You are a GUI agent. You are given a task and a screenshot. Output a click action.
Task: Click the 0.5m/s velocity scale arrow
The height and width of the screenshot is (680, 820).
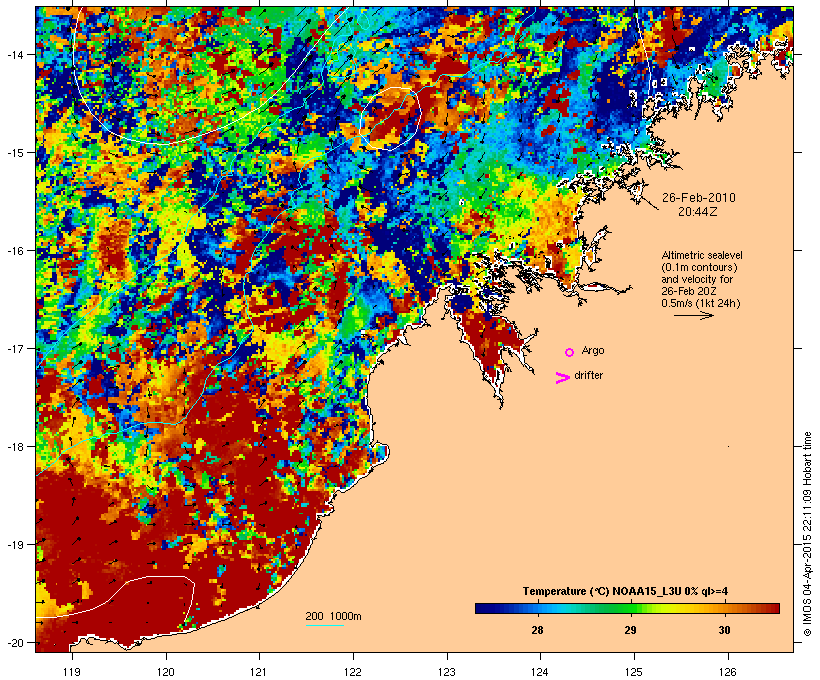pyautogui.click(x=693, y=315)
